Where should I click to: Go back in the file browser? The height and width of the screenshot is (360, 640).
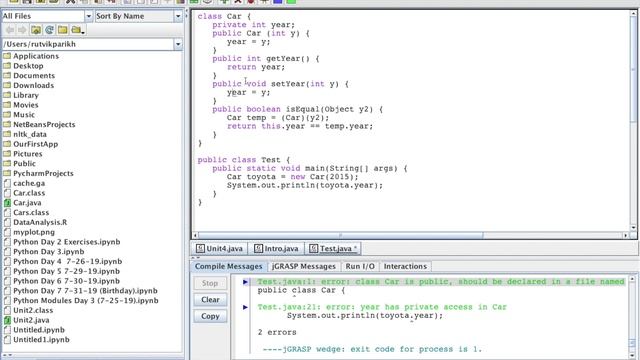(10, 30)
